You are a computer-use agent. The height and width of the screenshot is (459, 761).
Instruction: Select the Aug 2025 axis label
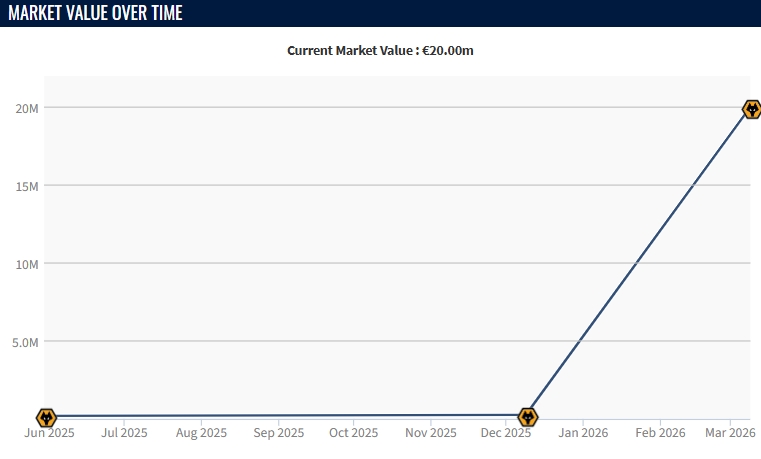coord(201,434)
